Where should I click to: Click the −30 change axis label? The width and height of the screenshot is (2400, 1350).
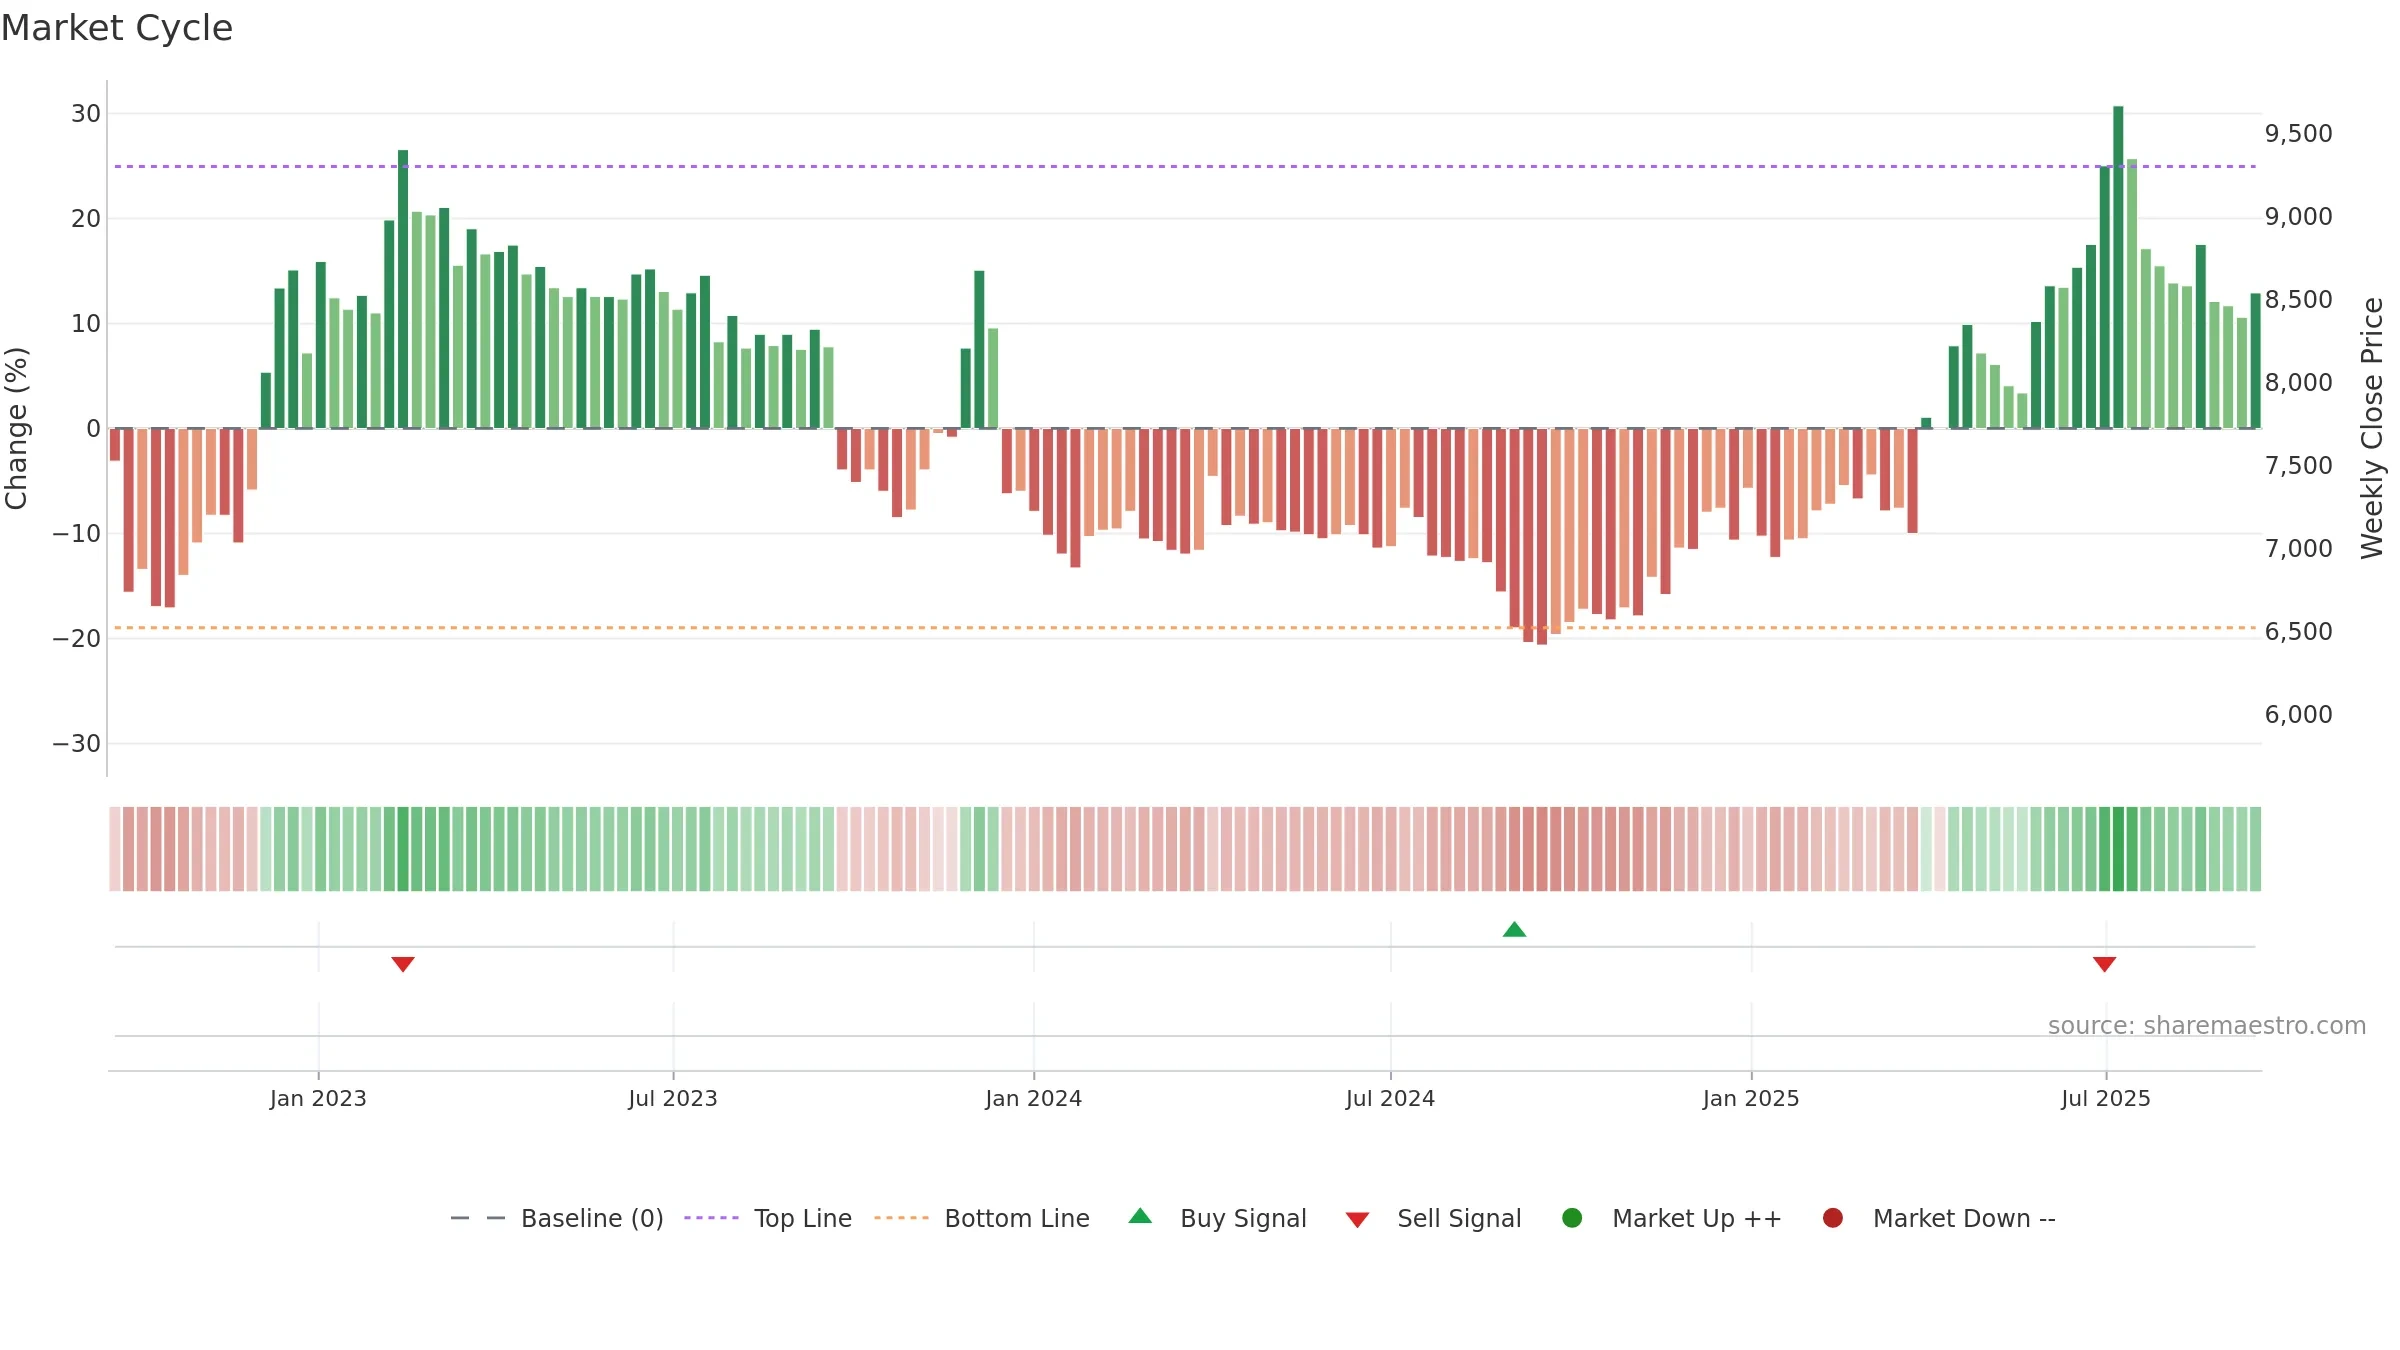(77, 744)
